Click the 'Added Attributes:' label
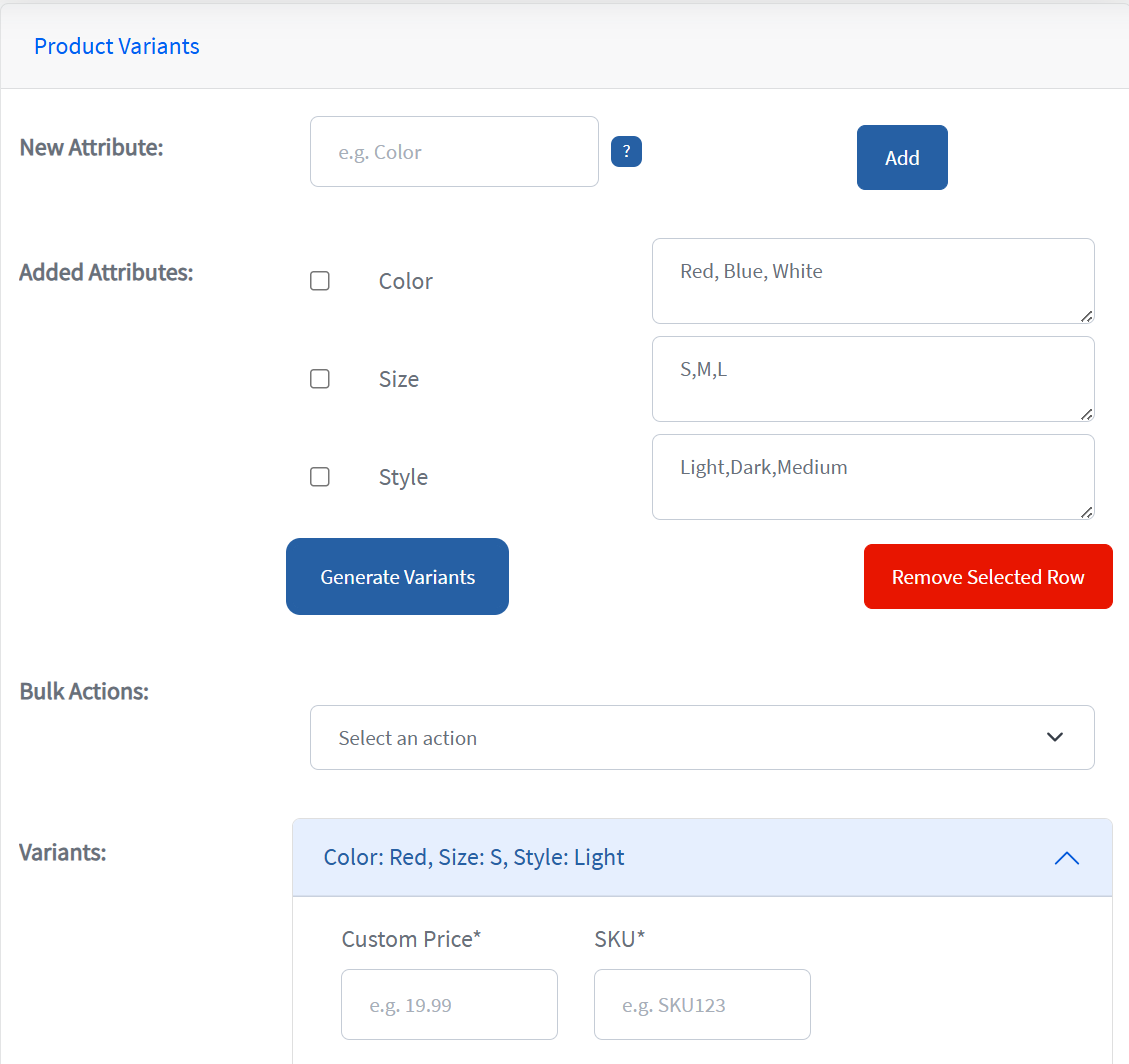Viewport: 1129px width, 1064px height. [x=106, y=272]
